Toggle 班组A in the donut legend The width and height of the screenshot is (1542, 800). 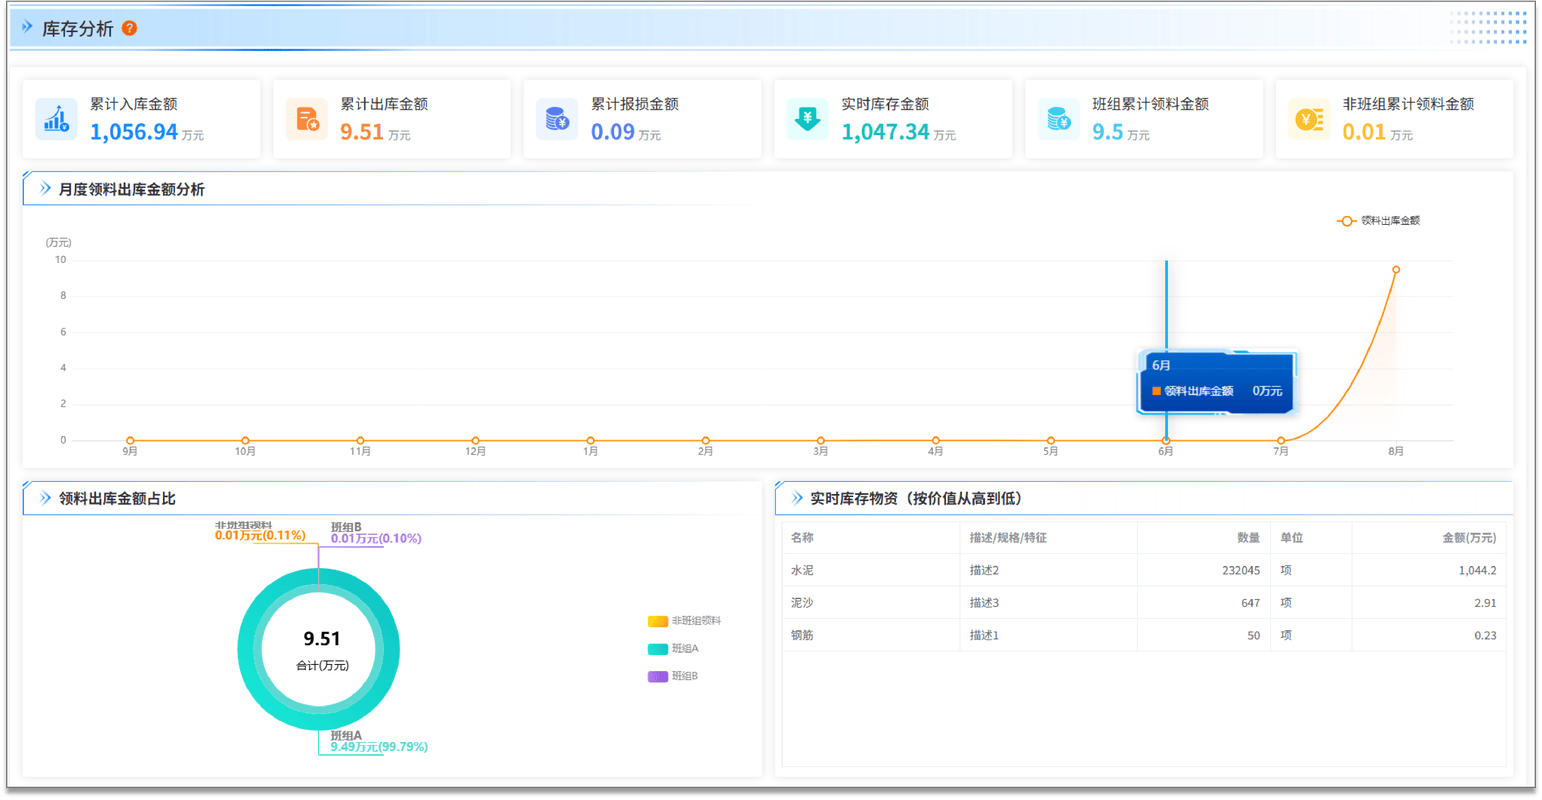tap(673, 649)
